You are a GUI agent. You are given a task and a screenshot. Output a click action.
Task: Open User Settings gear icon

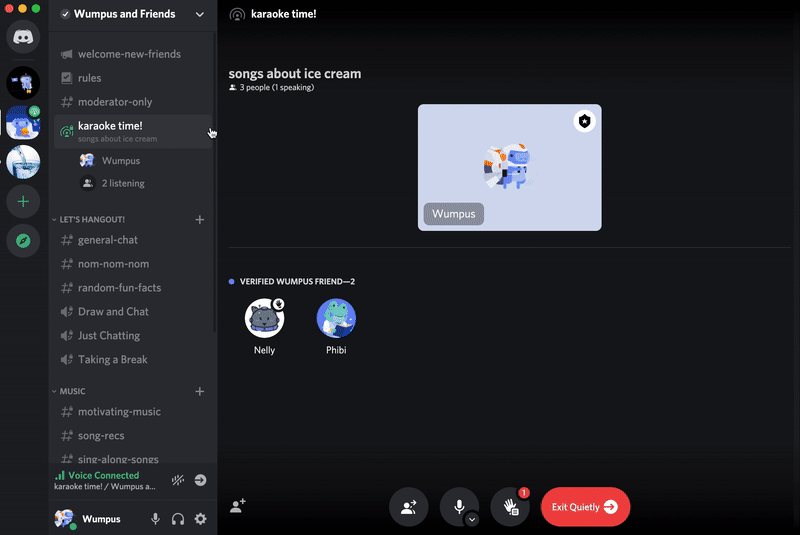point(201,519)
